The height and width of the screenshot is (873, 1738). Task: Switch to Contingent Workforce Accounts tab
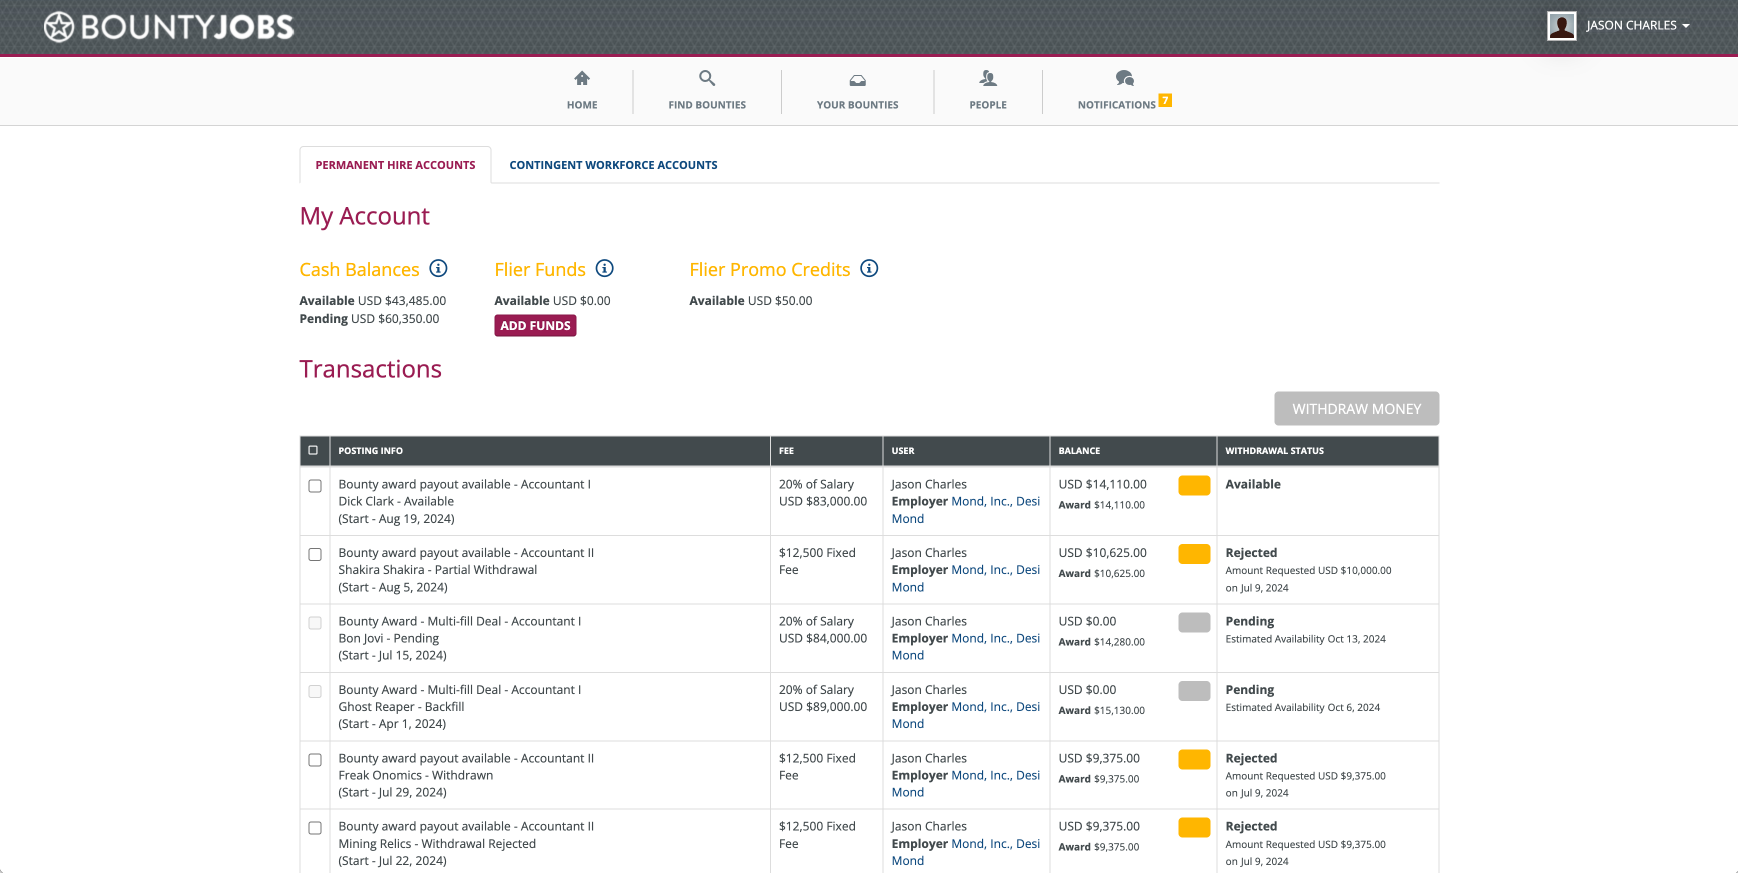(x=613, y=165)
